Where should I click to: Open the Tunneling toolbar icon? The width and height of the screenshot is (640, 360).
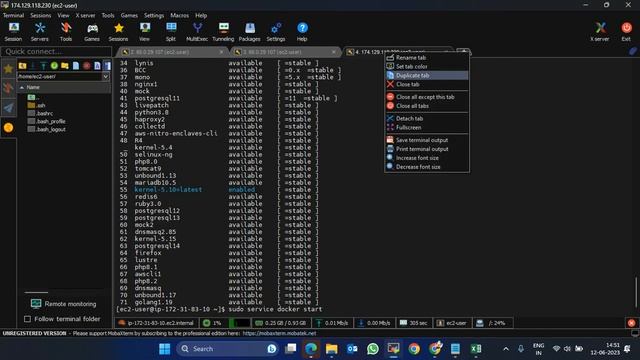[223, 32]
